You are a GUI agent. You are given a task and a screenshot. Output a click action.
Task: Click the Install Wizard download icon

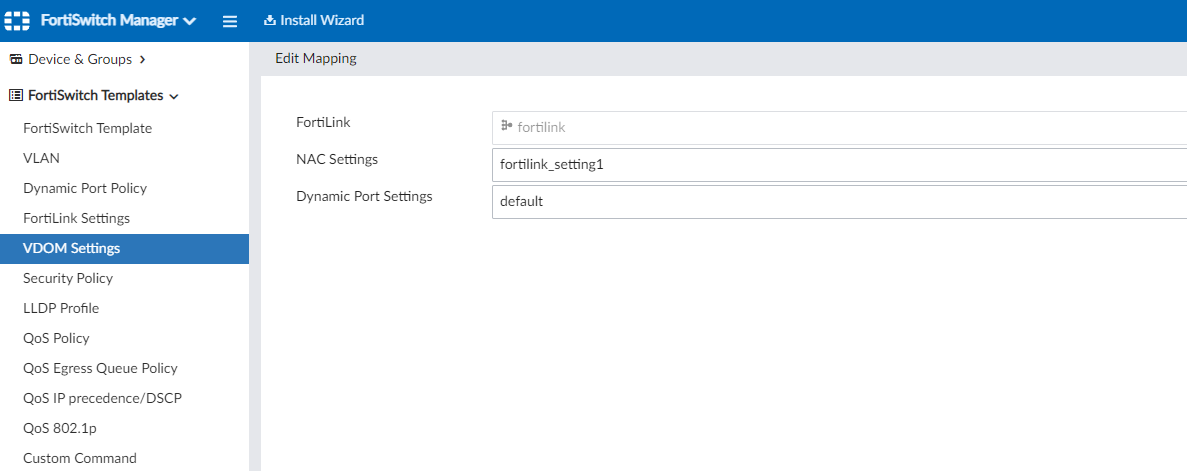(269, 20)
